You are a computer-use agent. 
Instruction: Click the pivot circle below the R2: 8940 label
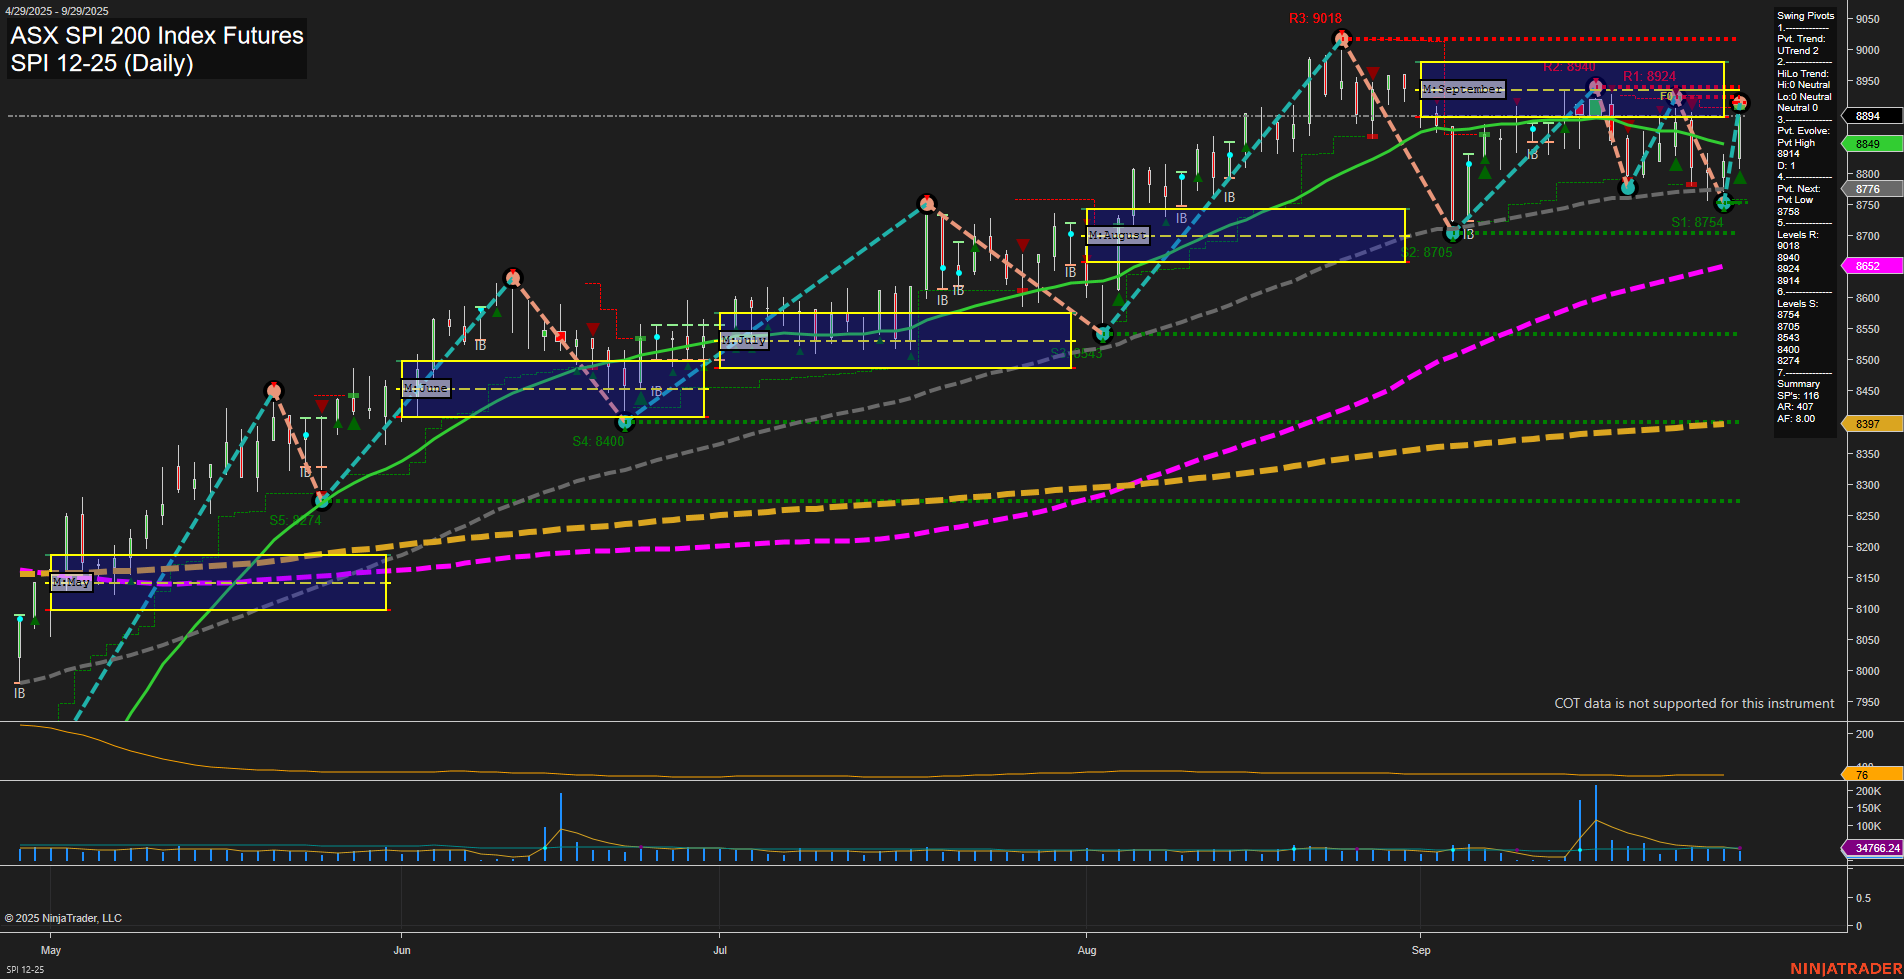[x=1594, y=87]
